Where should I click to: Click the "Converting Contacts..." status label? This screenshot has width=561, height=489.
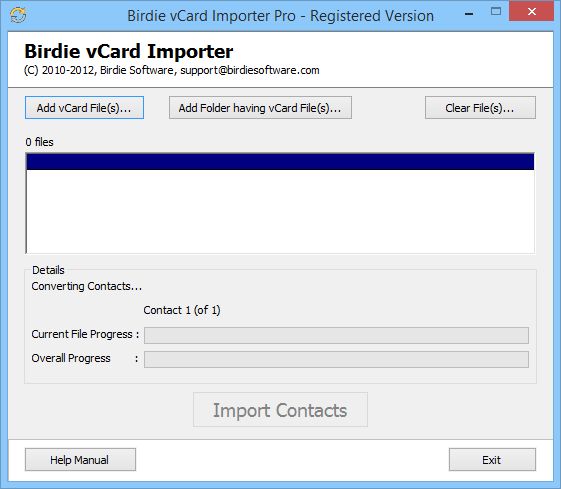87,286
